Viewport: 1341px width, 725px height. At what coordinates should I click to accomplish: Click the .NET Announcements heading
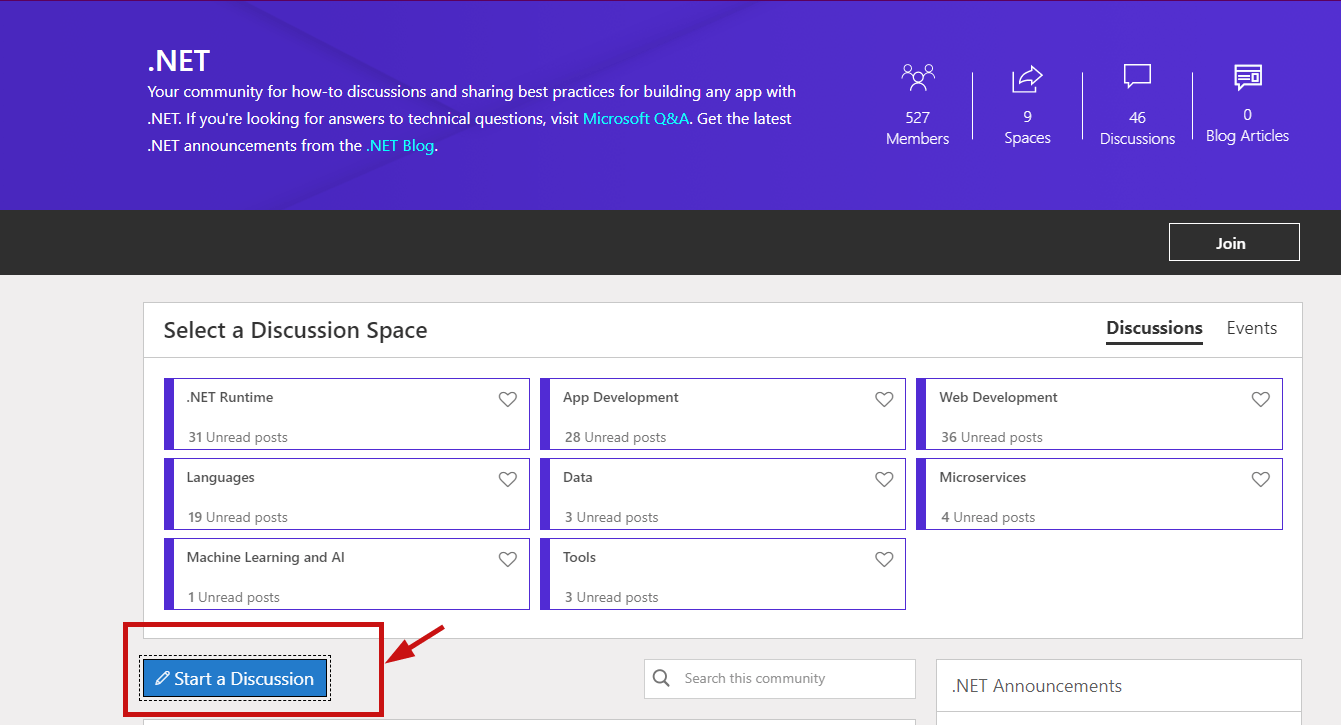click(1037, 686)
